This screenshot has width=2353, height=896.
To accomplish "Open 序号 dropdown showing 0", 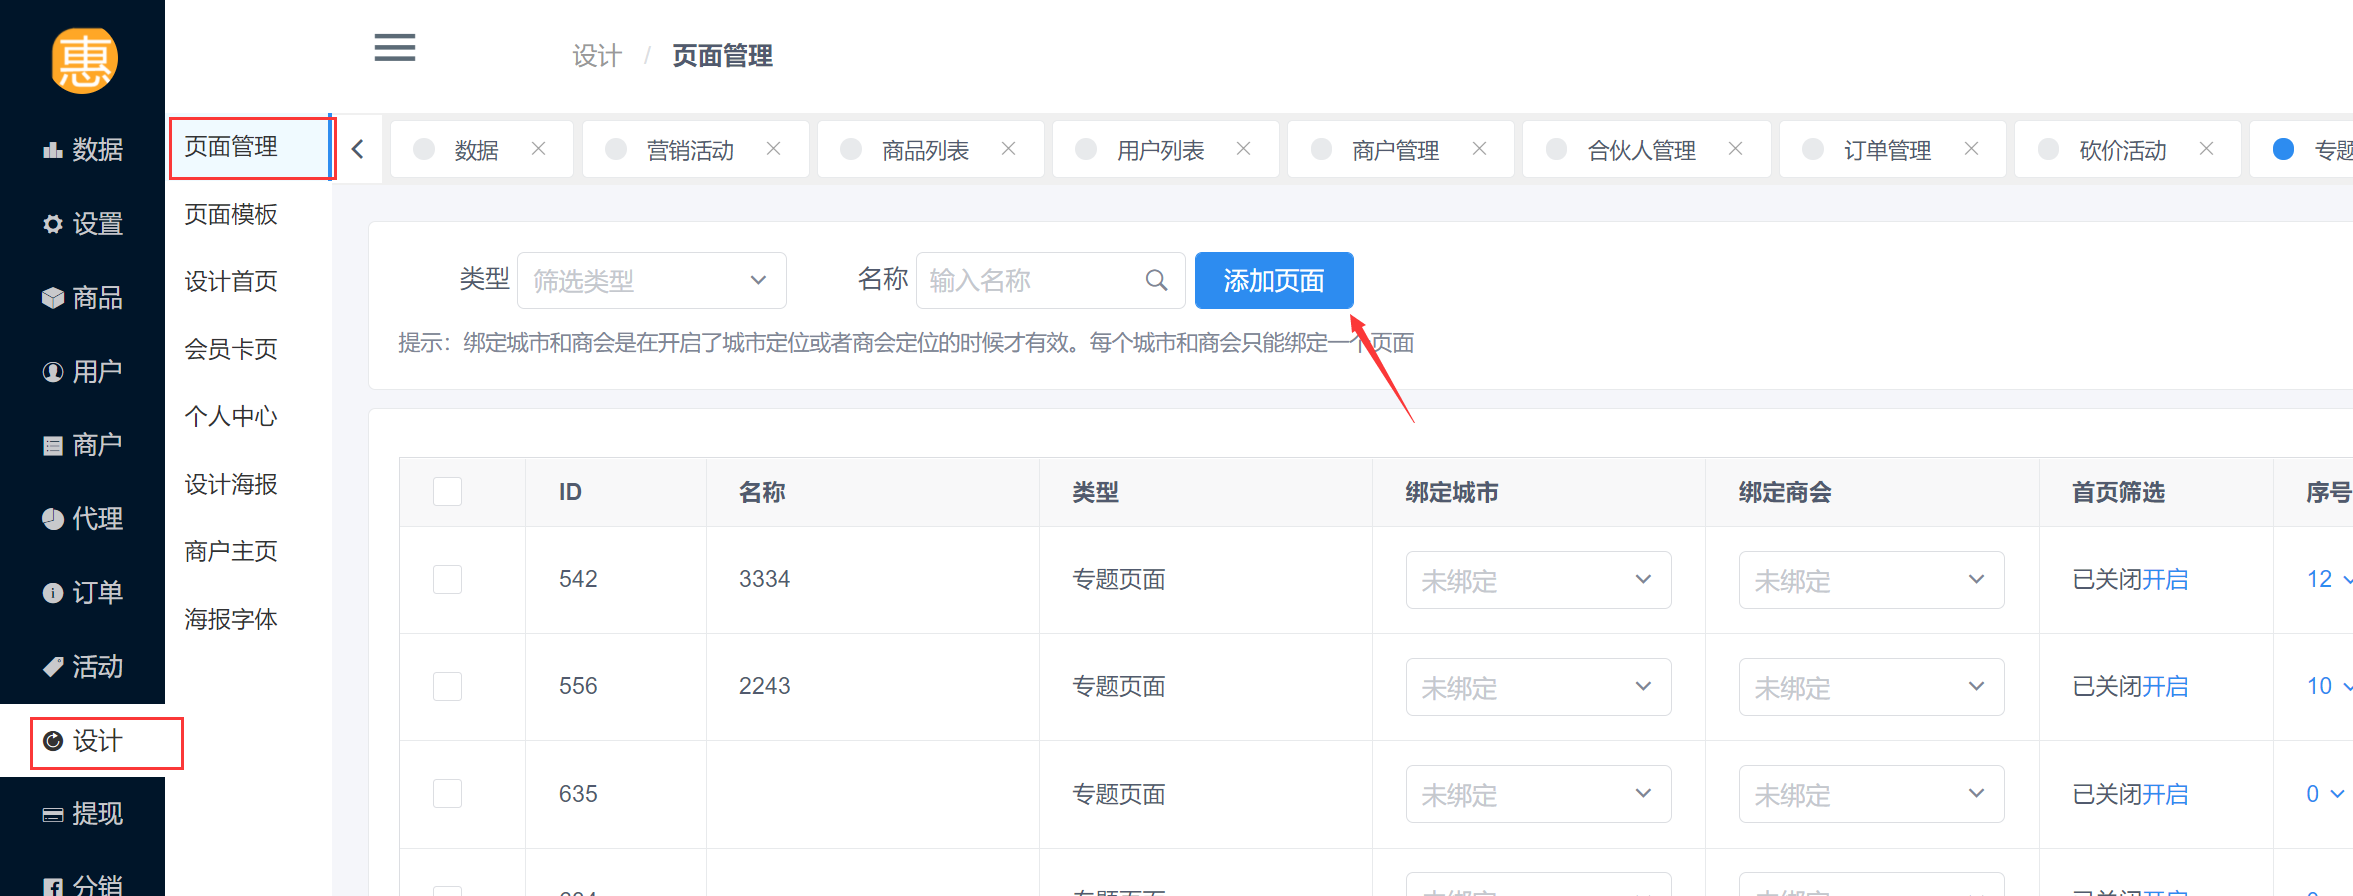I will pos(2326,794).
